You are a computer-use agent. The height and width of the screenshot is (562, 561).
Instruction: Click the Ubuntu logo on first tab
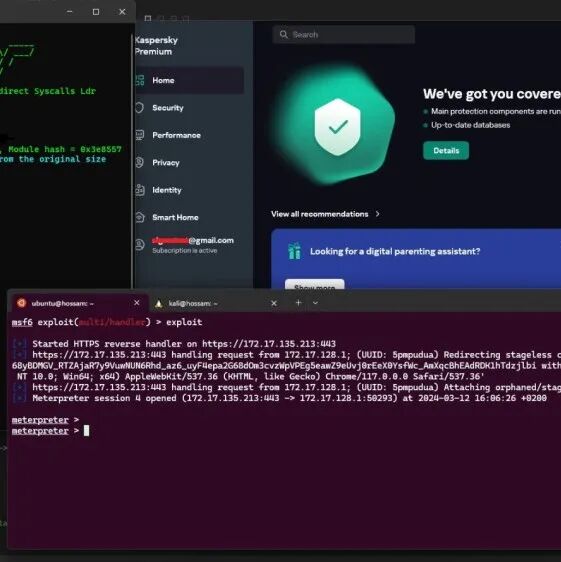pos(21,303)
